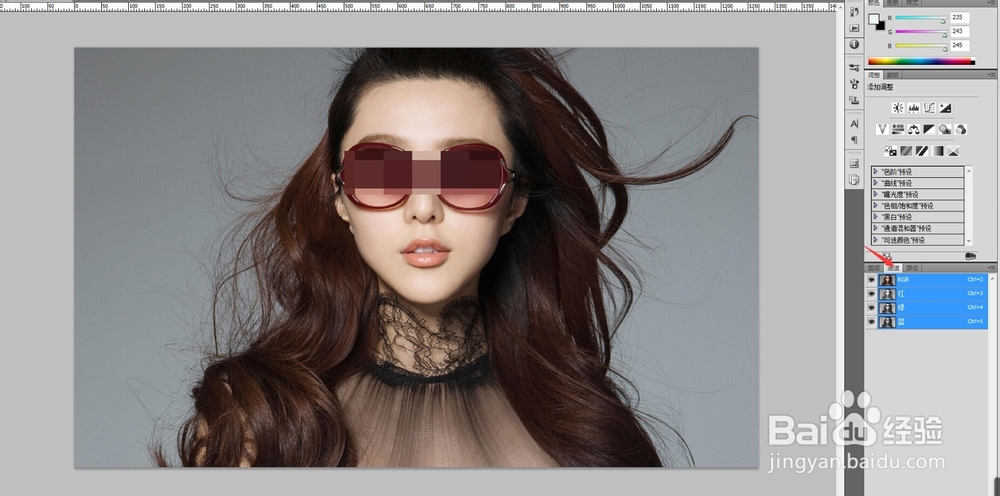Add a Black & White adjustment layer

pyautogui.click(x=929, y=129)
